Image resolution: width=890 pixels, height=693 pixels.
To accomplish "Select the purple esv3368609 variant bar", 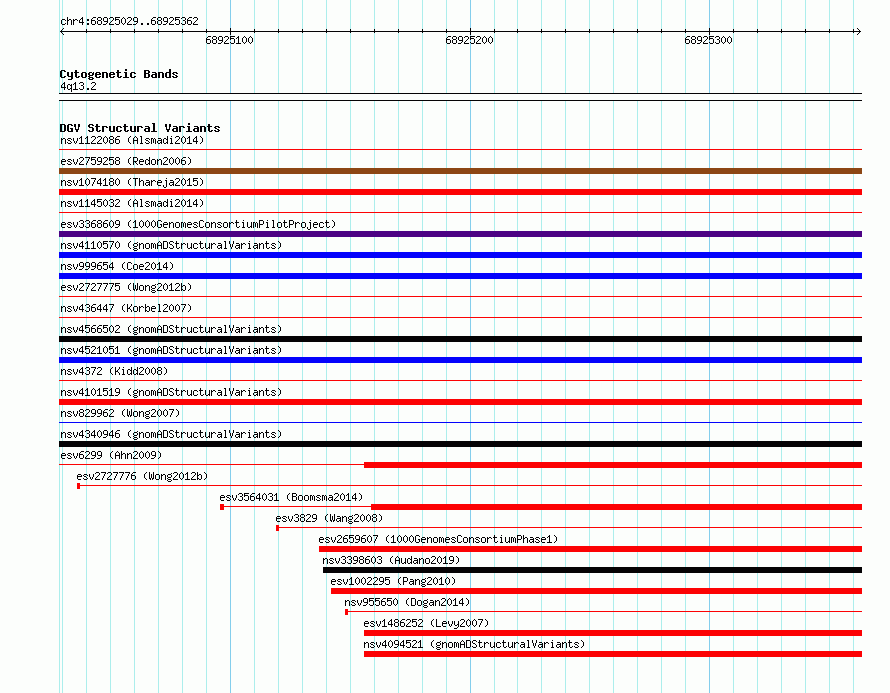I will tap(460, 234).
